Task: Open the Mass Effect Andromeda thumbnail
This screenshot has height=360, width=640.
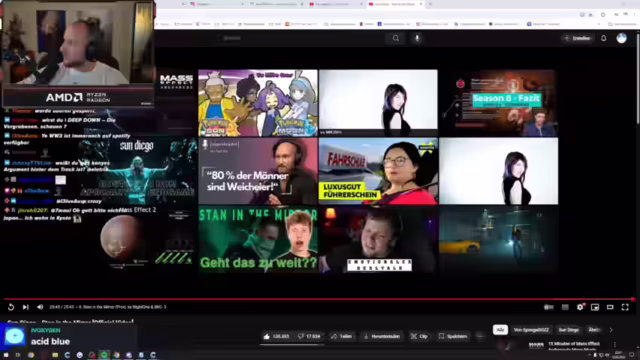Action: 176,103
